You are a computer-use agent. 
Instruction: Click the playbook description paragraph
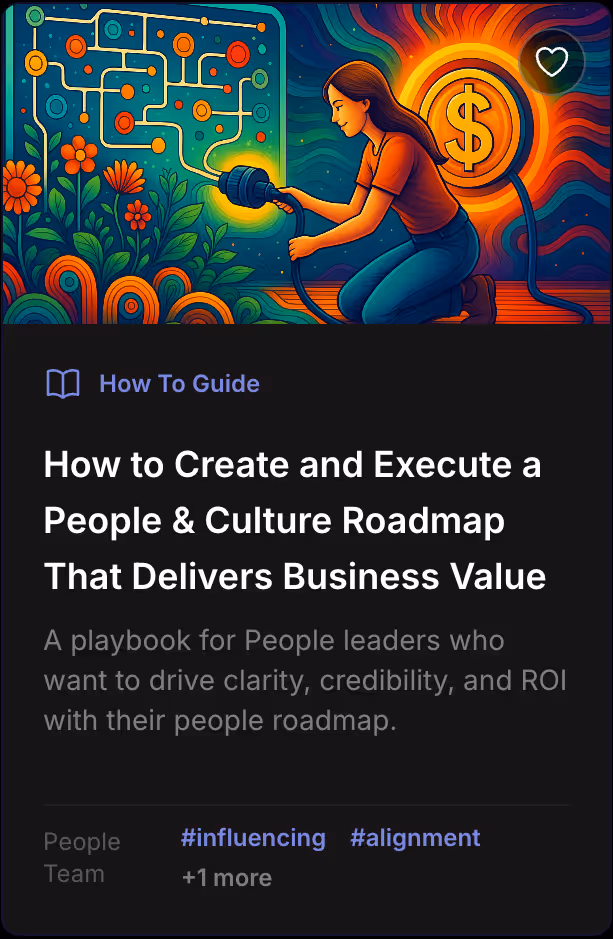[305, 681]
